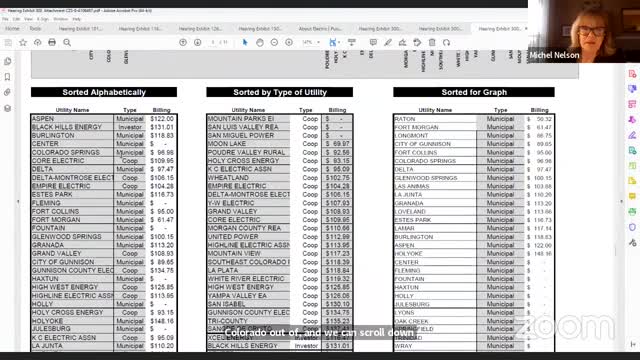Switch to the About Electric tab
Viewport: 640px width, 360px height.
coord(320,29)
